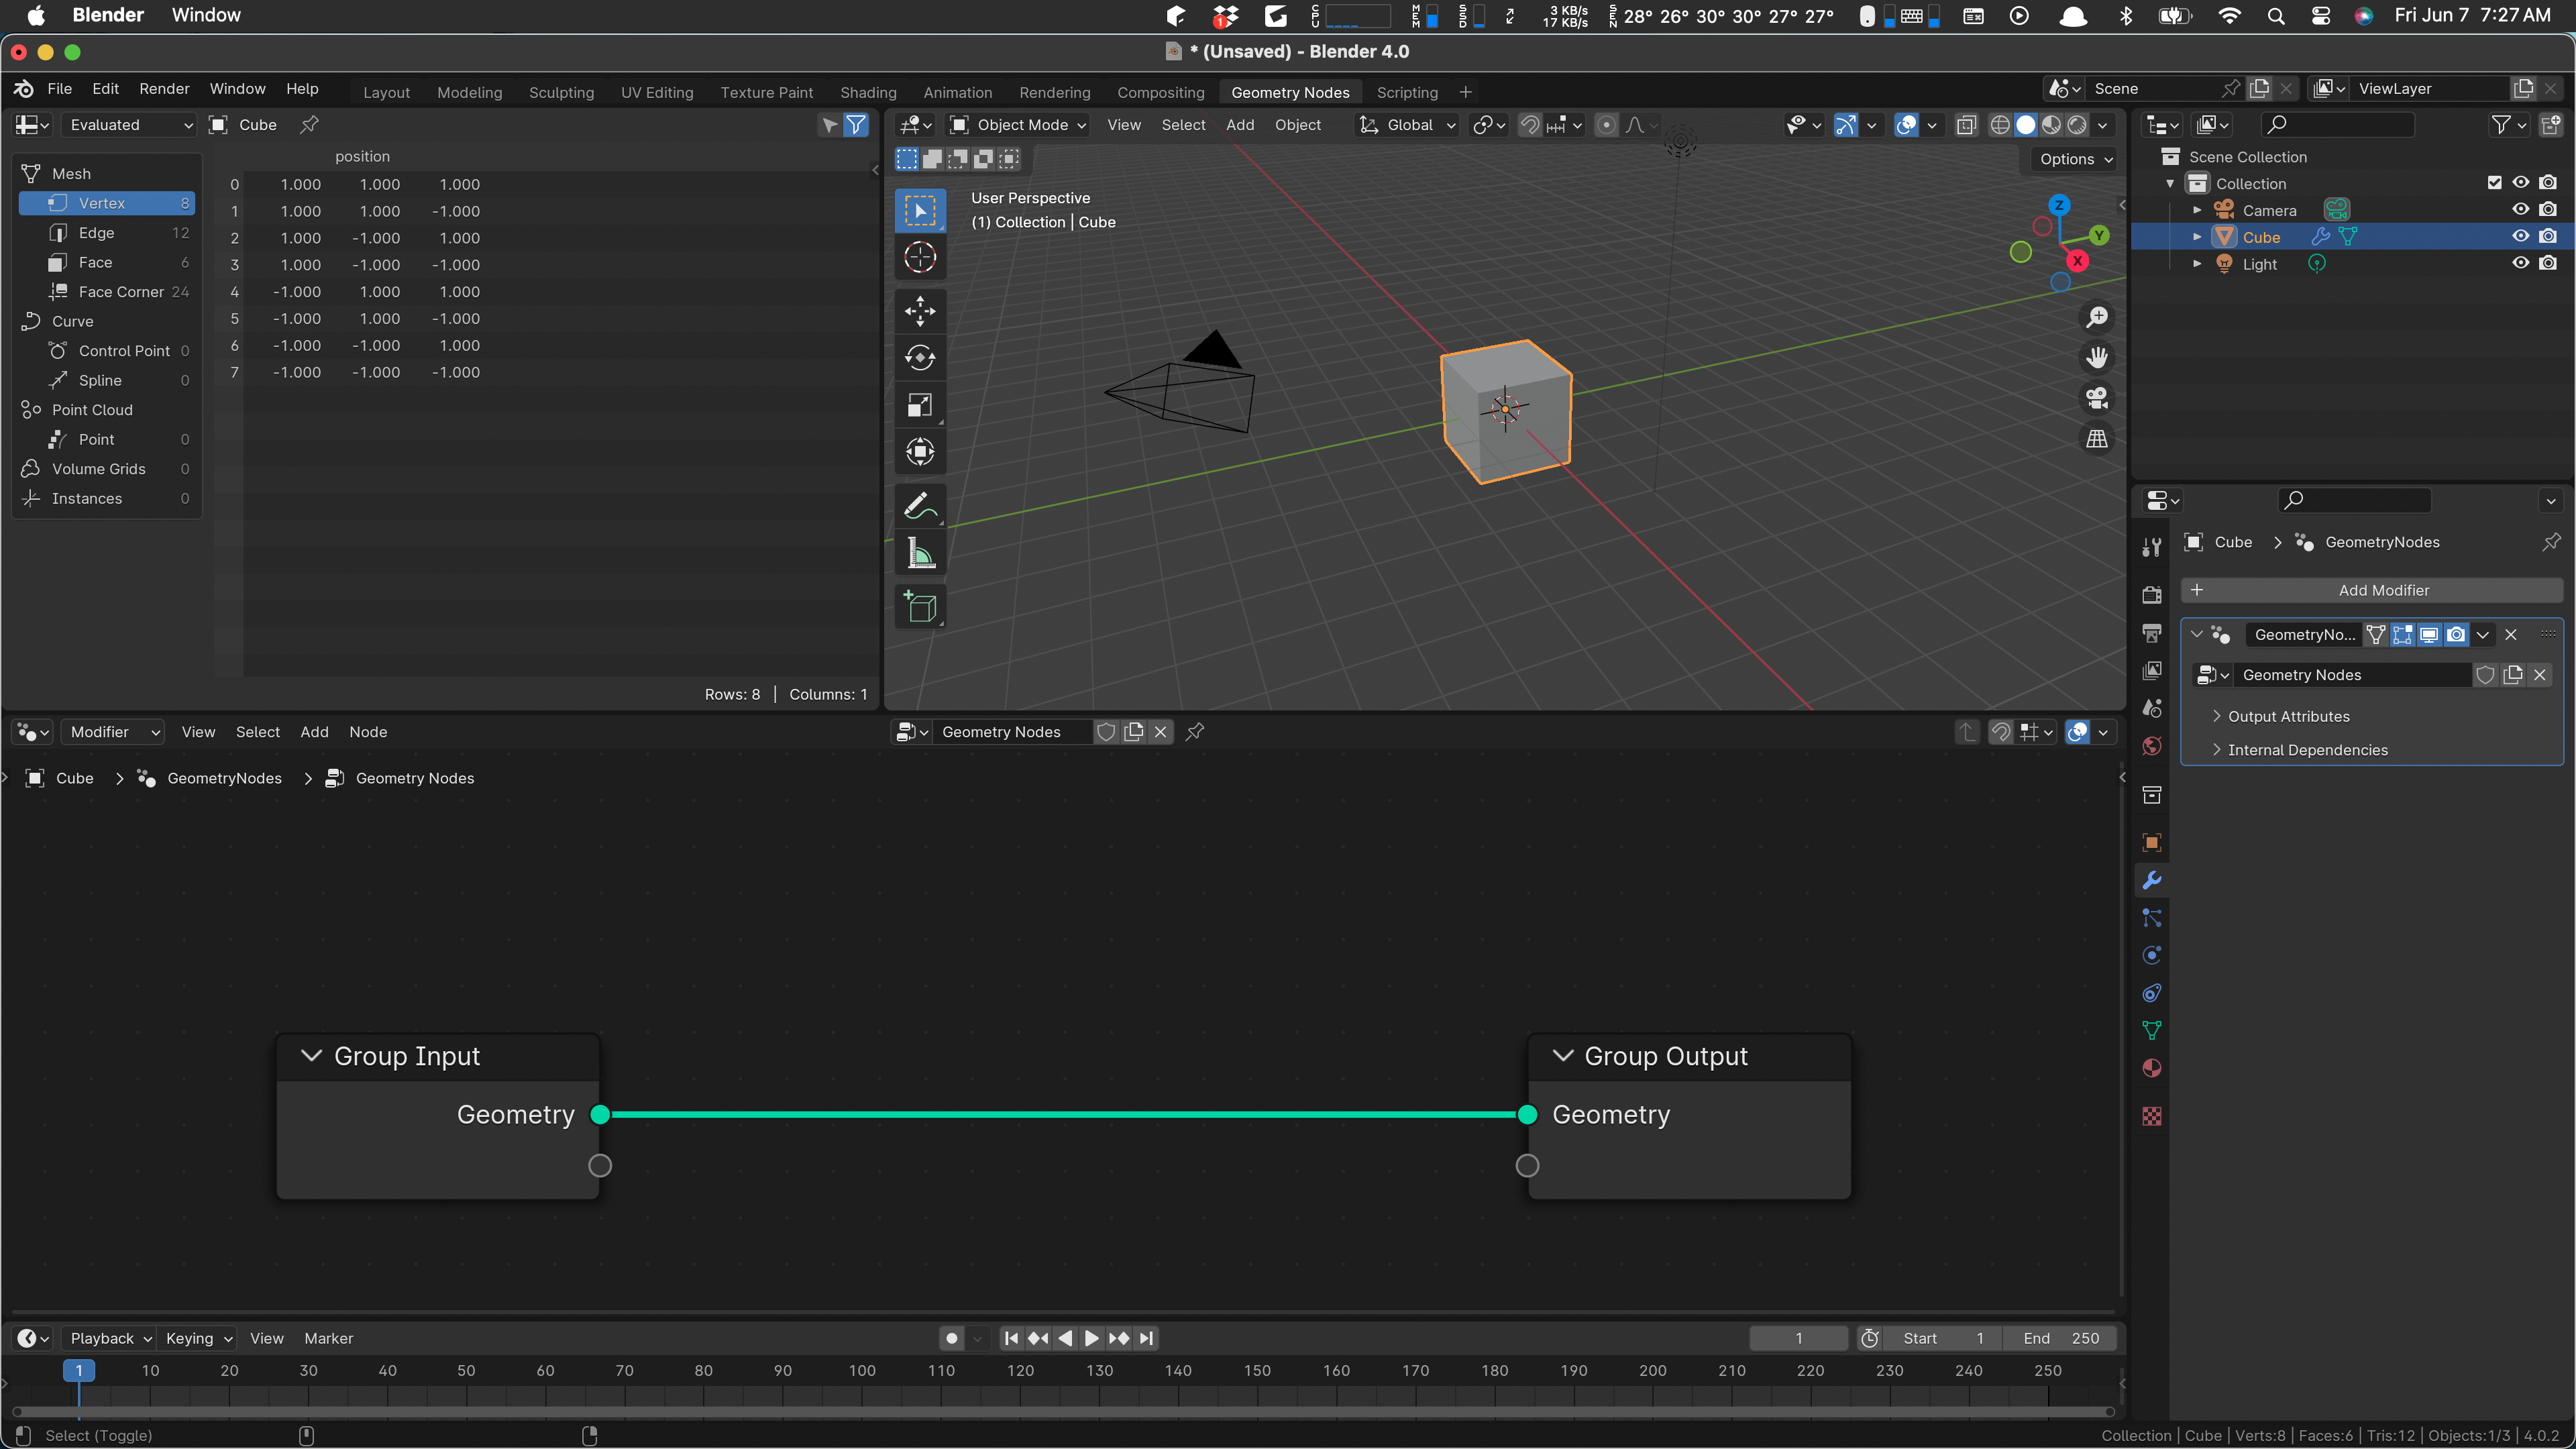Open the Blender Window macOS menu
This screenshot has width=2576, height=1449.
(x=206, y=15)
